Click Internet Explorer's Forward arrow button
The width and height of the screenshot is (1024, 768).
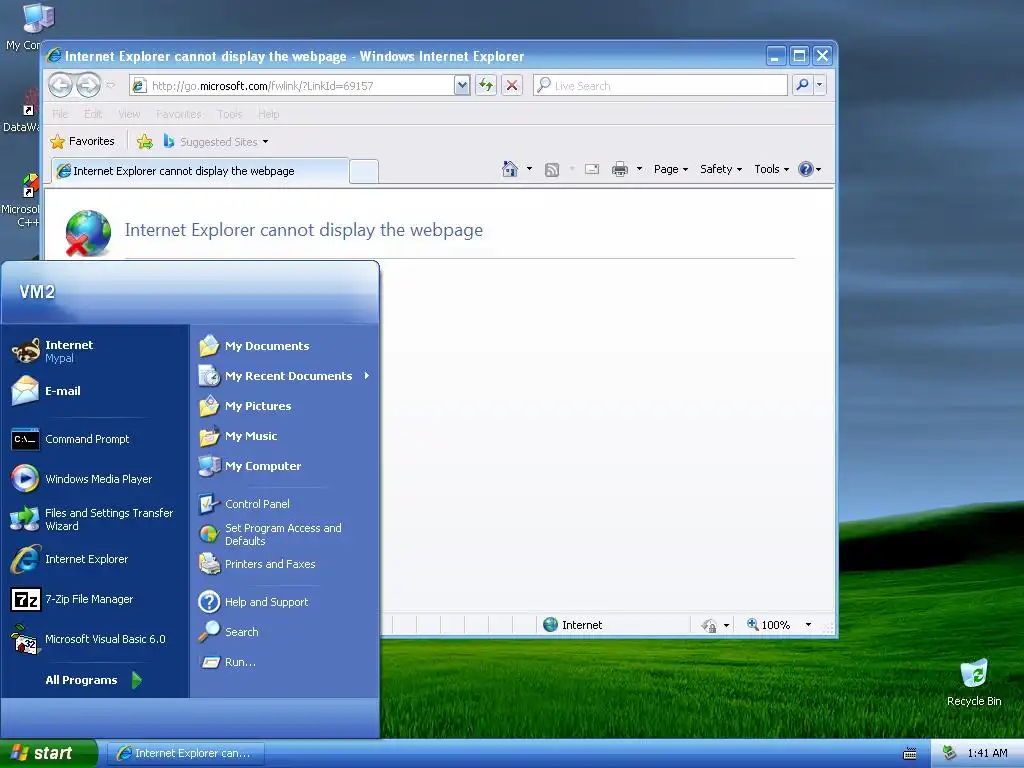(88, 85)
